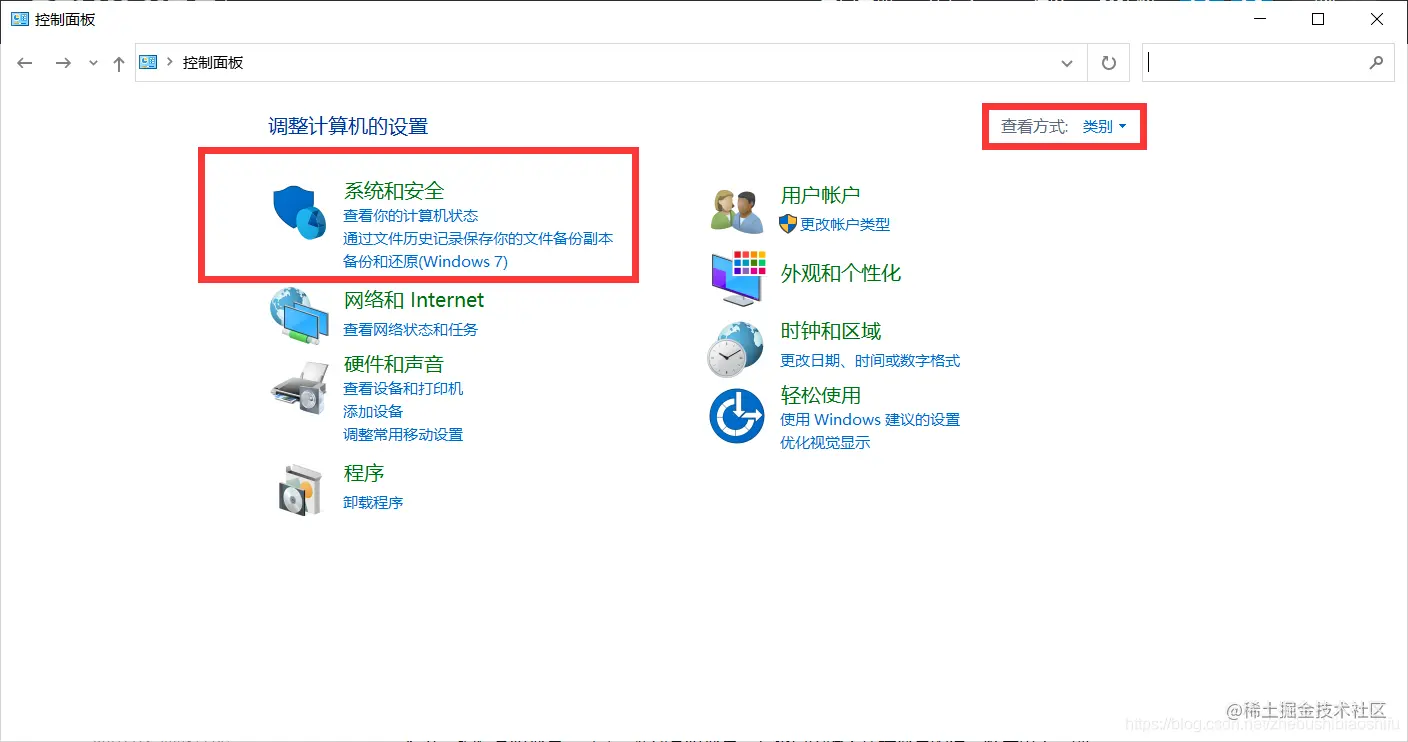Maximize the Control Panel window
This screenshot has height=742, width=1408.
[x=1318, y=19]
